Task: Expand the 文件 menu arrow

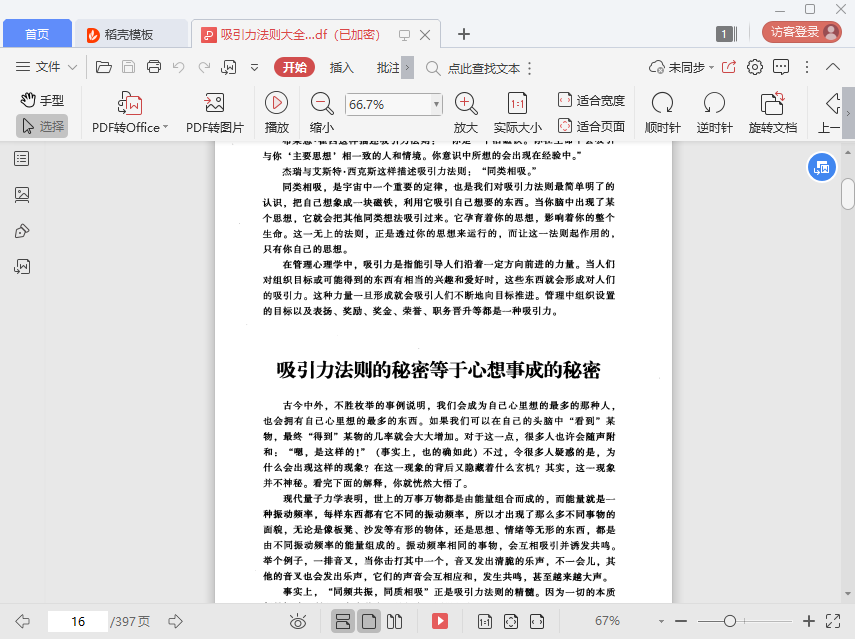Action: 73,68
